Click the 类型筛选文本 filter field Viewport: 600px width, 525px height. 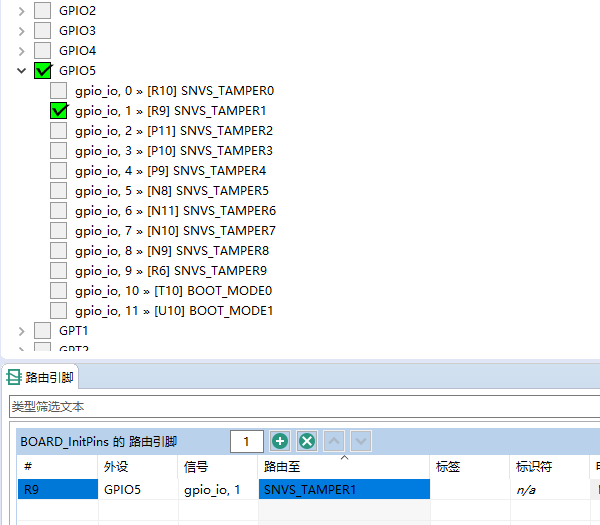304,406
